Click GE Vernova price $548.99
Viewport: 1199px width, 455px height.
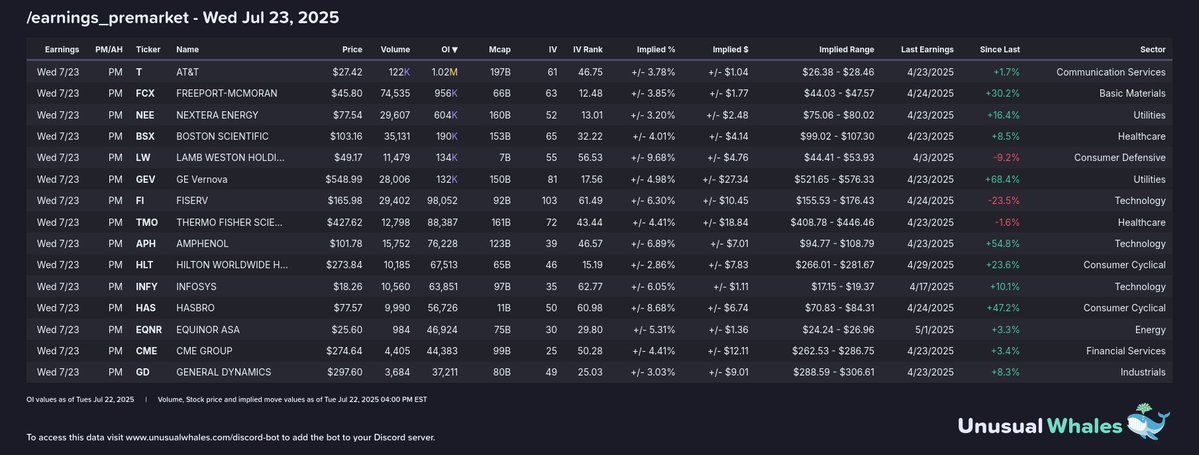click(343, 179)
